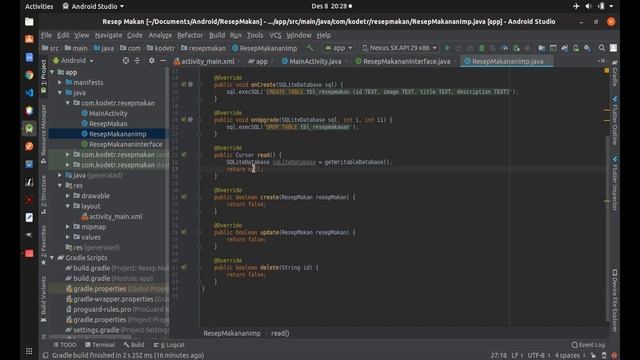Expand the manifests folder
Screen dimensions: 640x360
point(60,82)
